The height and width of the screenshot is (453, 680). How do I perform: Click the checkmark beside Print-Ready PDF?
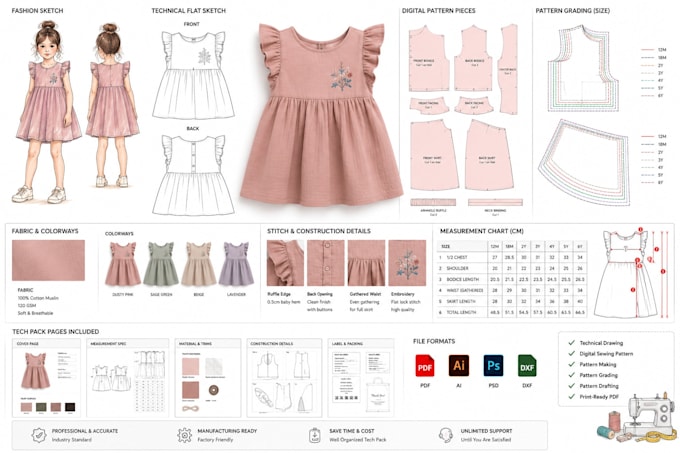click(x=572, y=396)
